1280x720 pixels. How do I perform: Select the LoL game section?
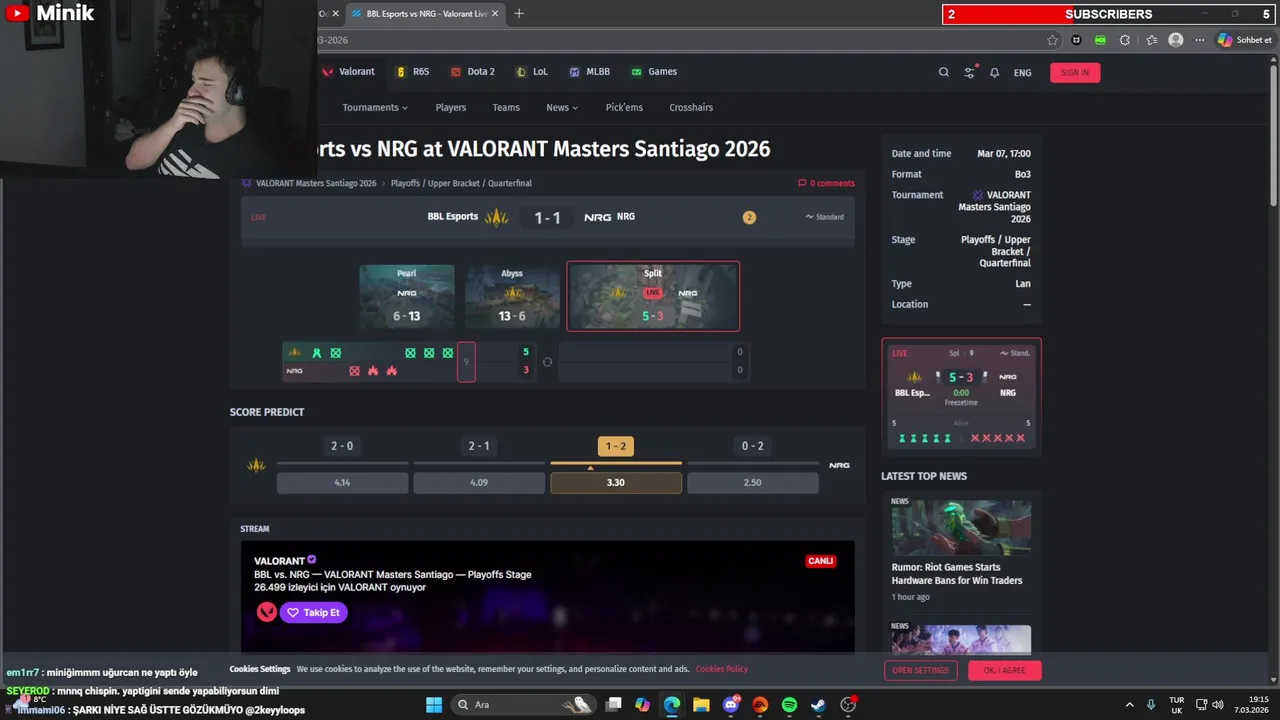(x=532, y=72)
